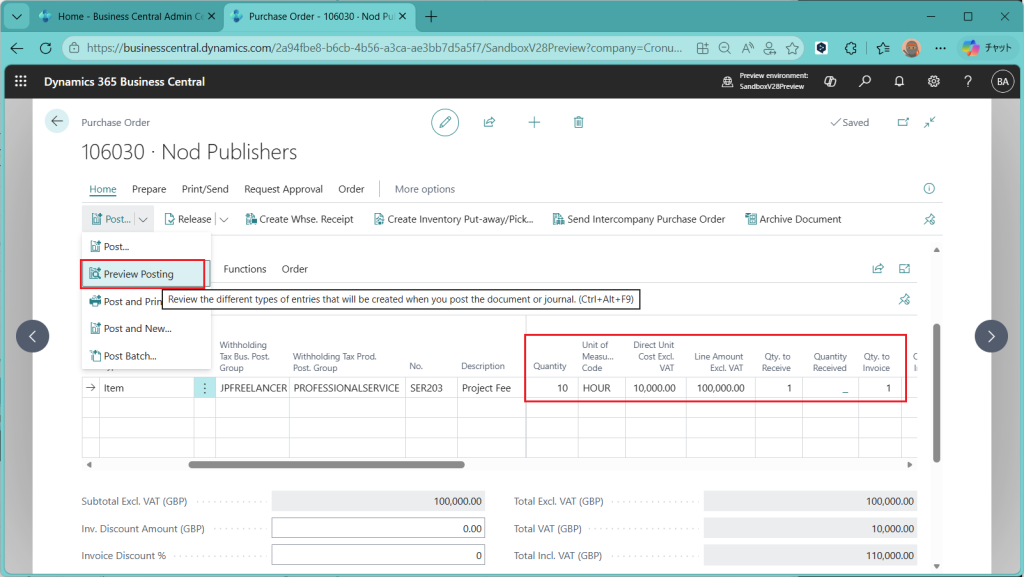The height and width of the screenshot is (577, 1024).
Task: Click the horizontal scrollbar of lines grid
Action: 326,464
